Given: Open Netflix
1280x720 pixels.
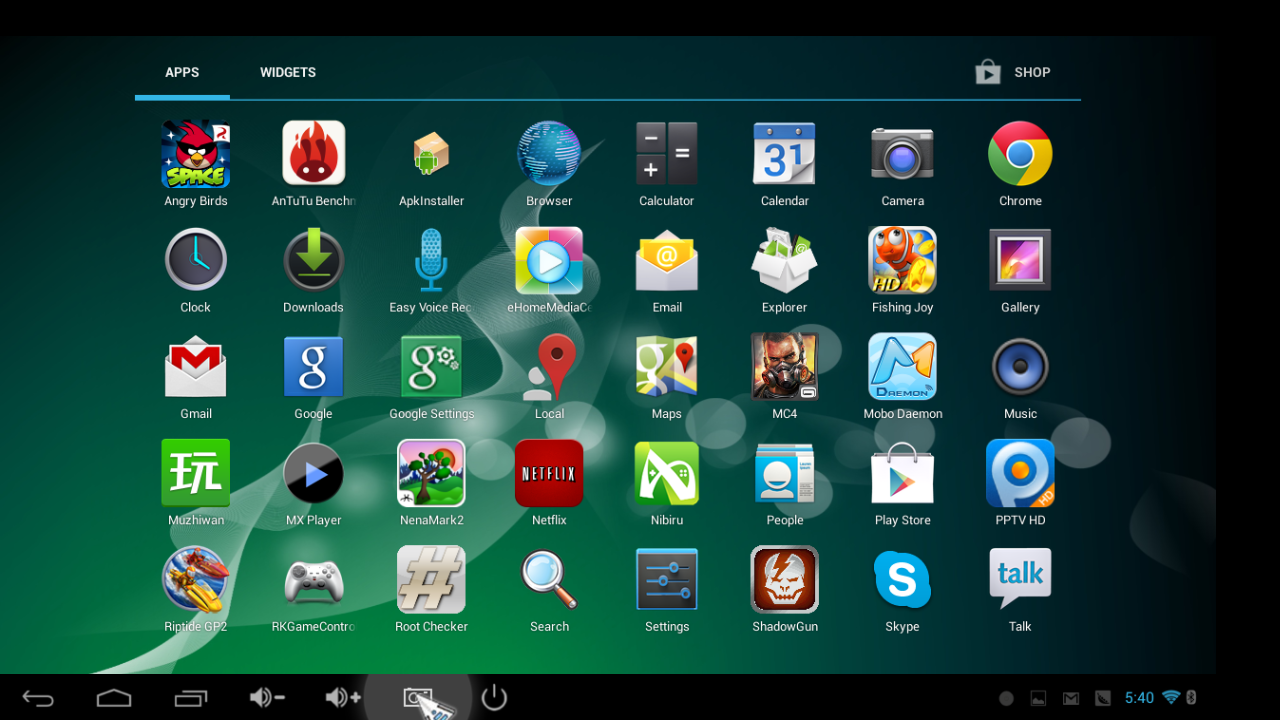Looking at the screenshot, I should (x=549, y=473).
